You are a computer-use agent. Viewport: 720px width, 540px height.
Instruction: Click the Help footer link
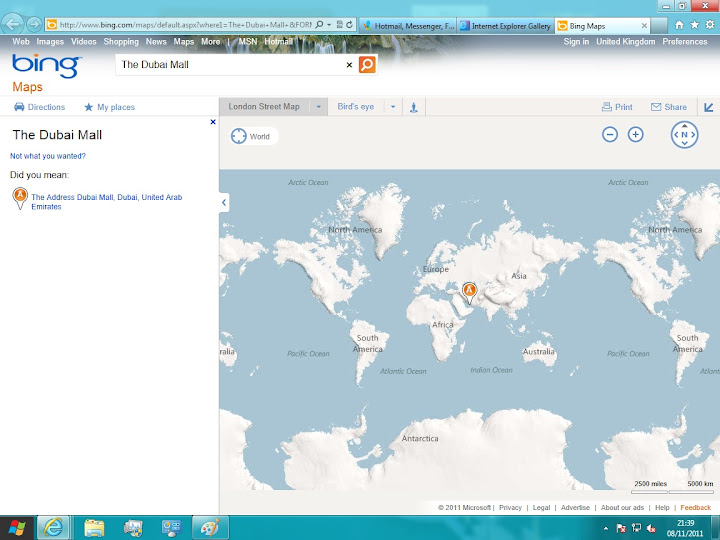[x=662, y=507]
